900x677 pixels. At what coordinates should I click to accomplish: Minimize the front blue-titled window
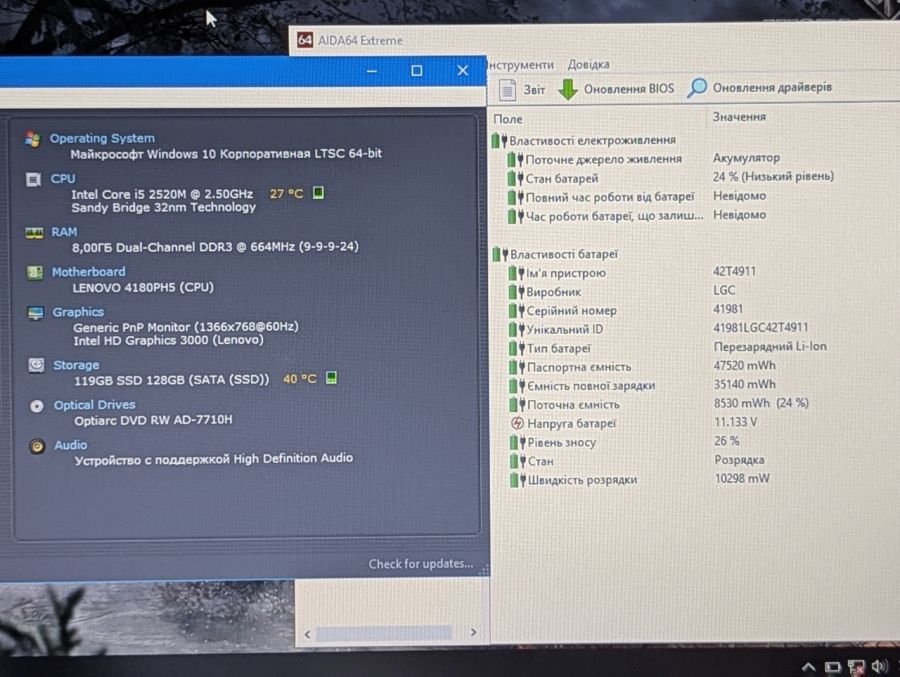point(372,71)
